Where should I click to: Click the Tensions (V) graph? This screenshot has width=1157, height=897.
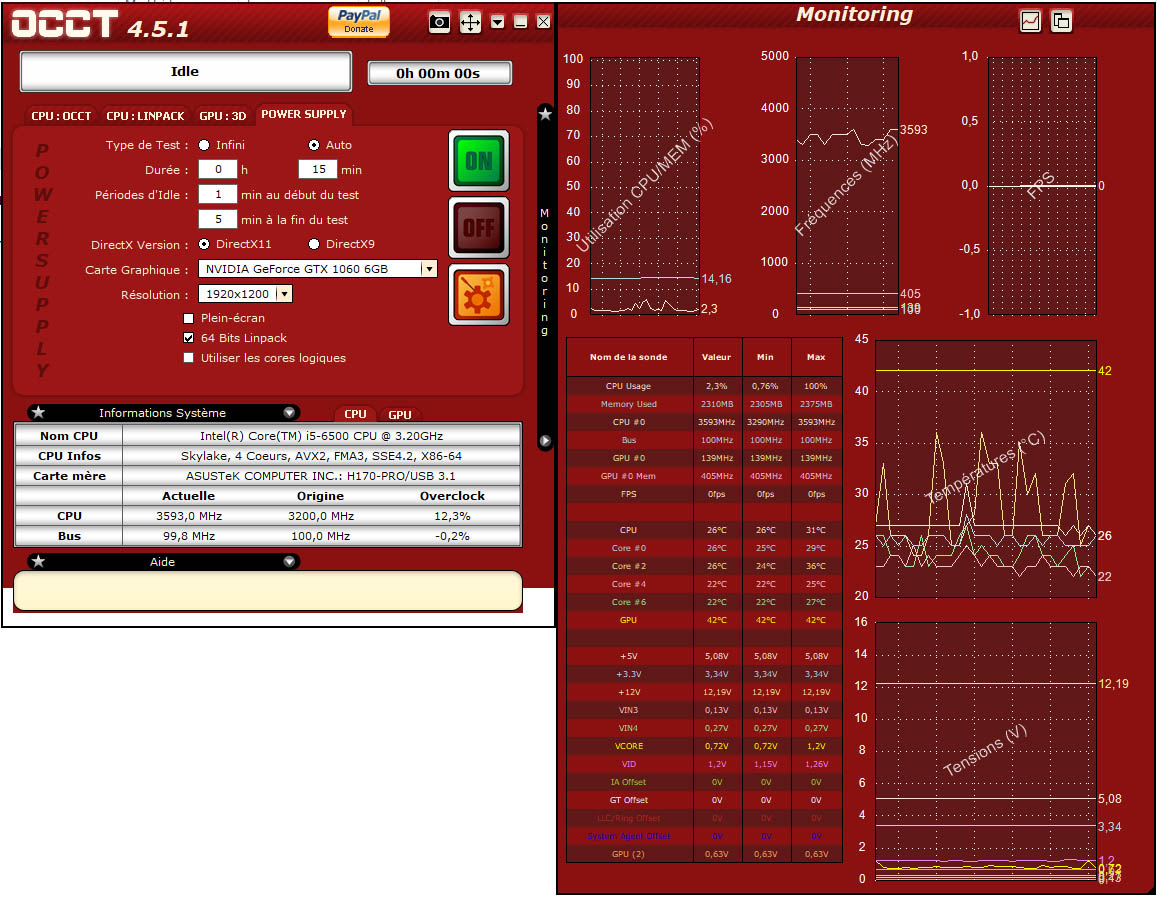pyautogui.click(x=986, y=751)
